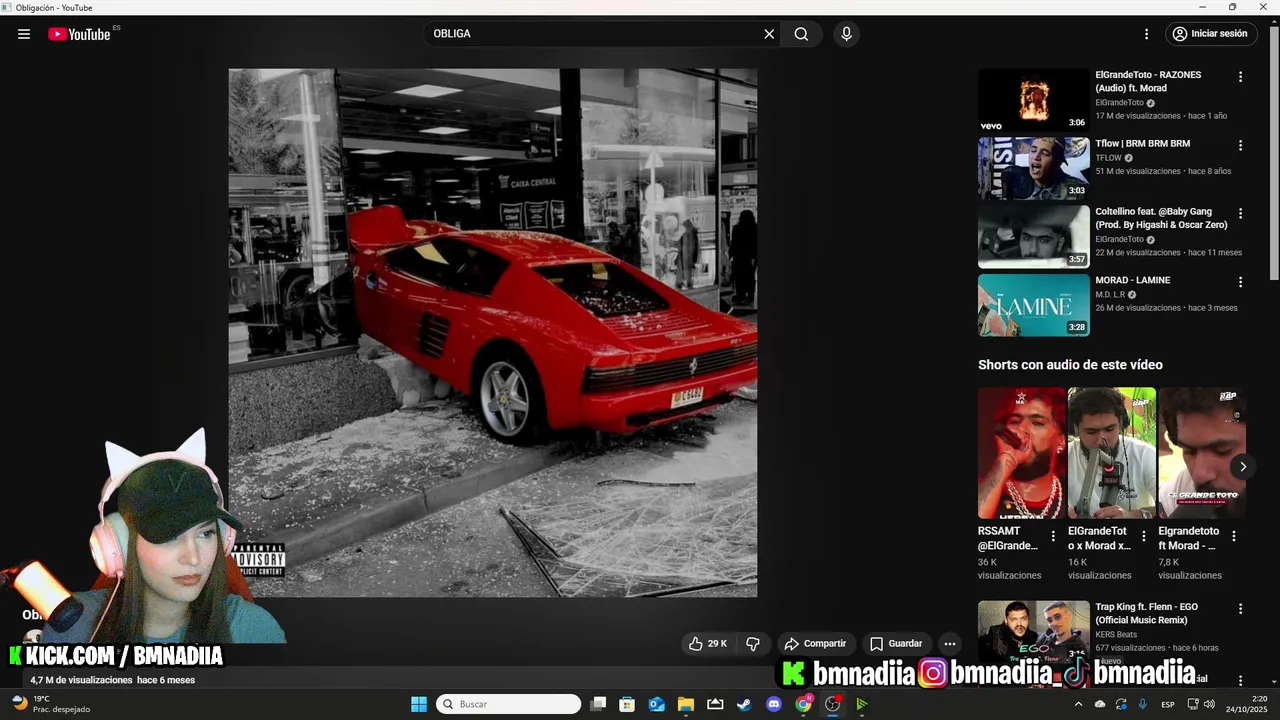Viewport: 1280px width, 720px height.
Task: Go to the YouTube home logo
Action: pyautogui.click(x=79, y=34)
